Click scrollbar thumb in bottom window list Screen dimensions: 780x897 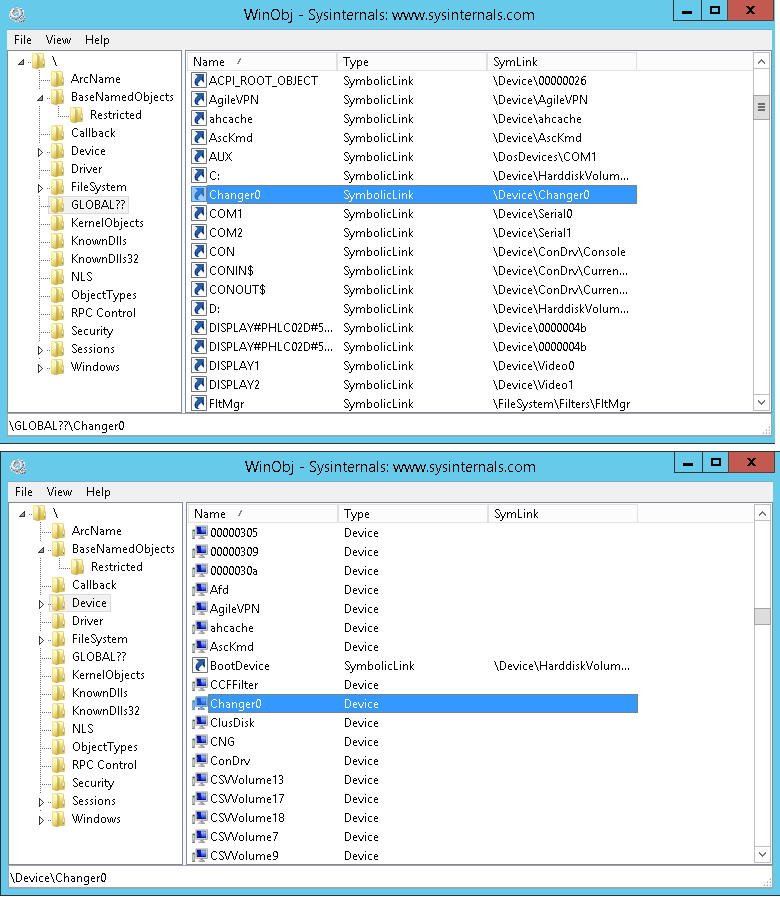click(x=762, y=616)
